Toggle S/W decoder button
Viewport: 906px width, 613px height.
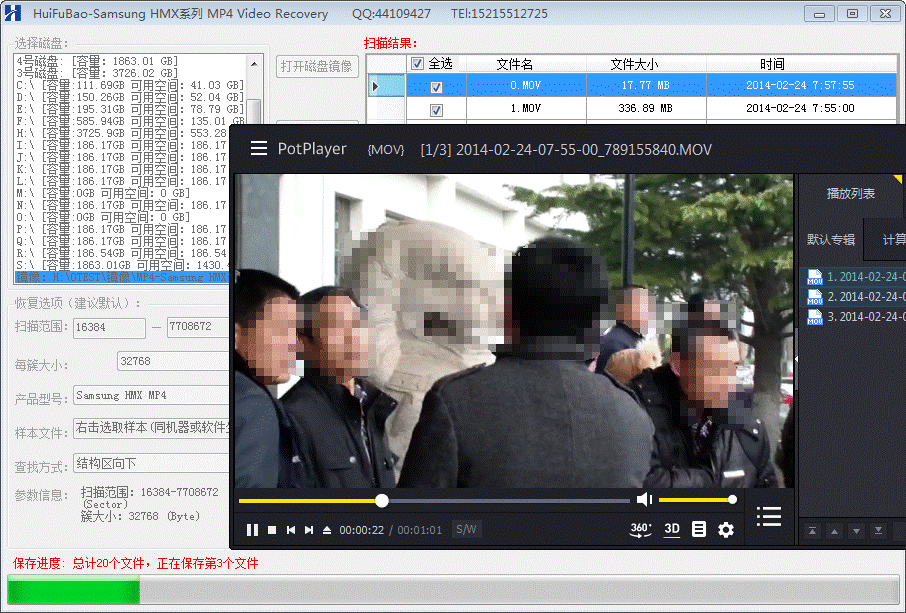pyautogui.click(x=466, y=529)
